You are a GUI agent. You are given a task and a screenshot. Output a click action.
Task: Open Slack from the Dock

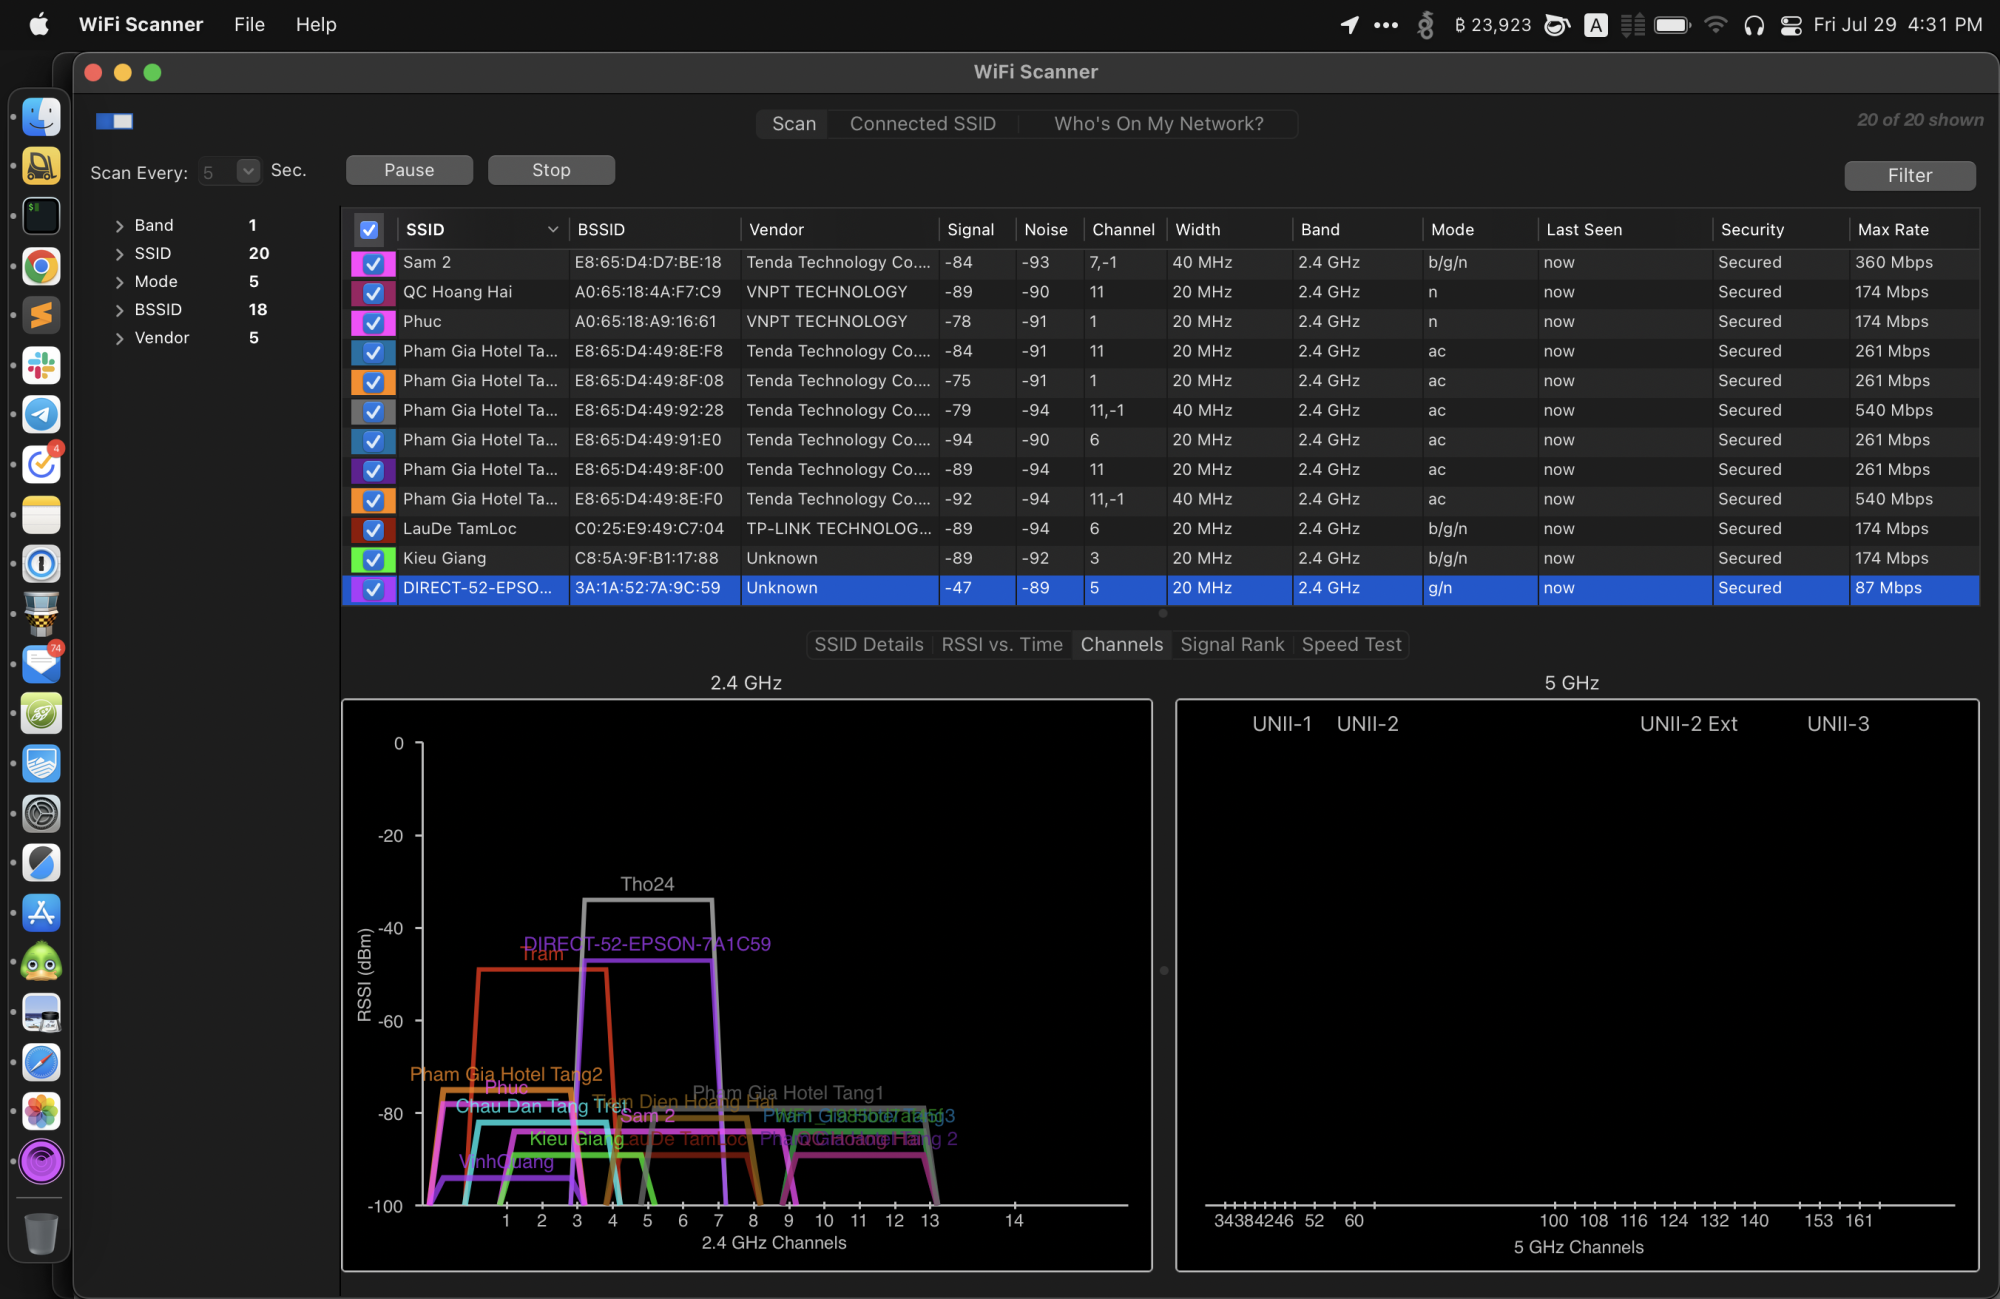[41, 365]
